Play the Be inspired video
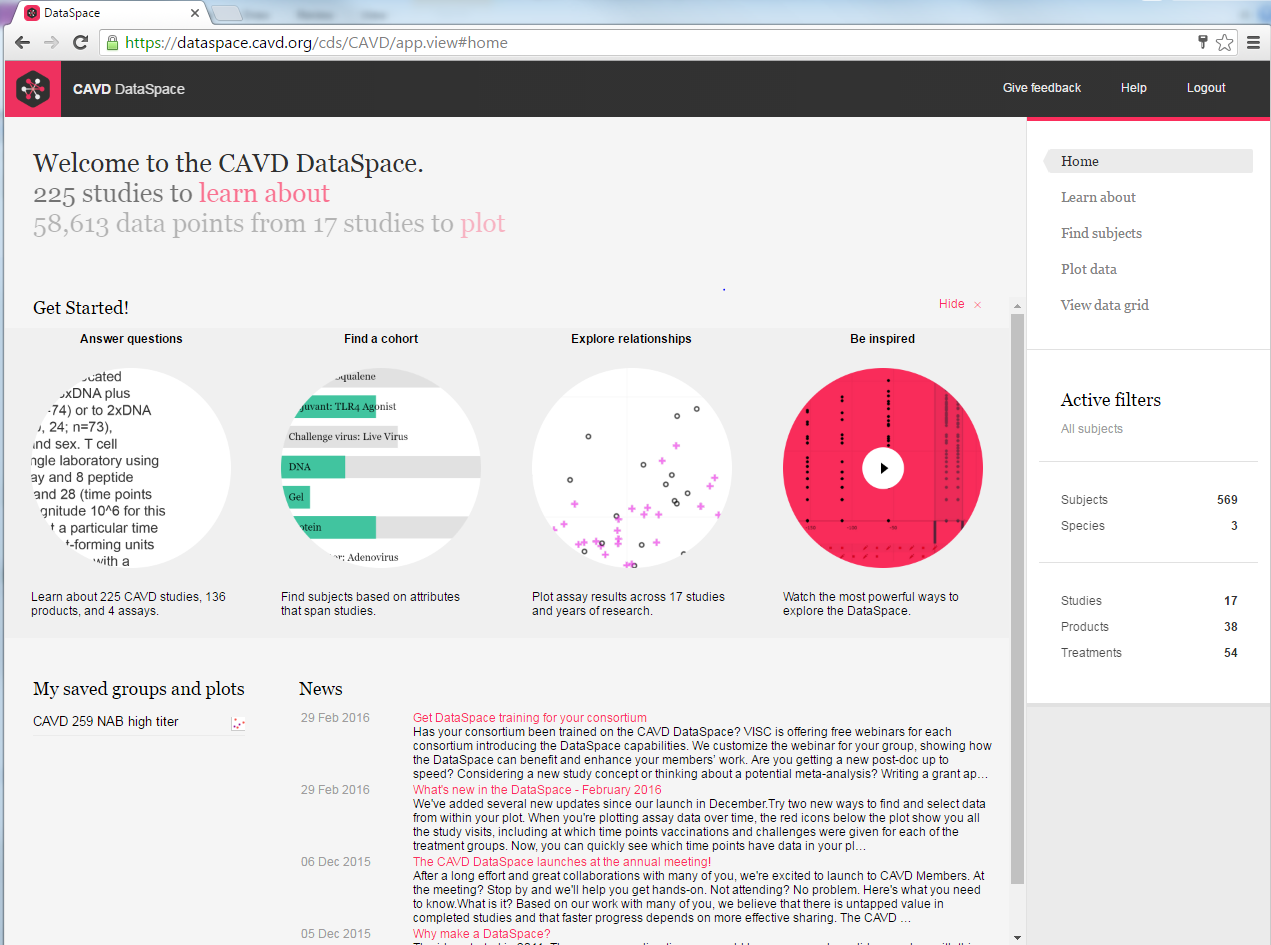Image resolution: width=1271 pixels, height=945 pixels. (x=883, y=468)
